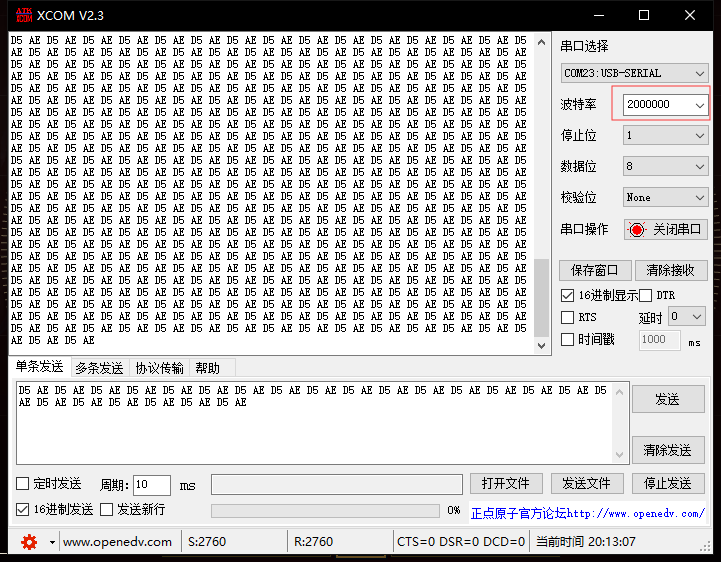The width and height of the screenshot is (721, 562).
Task: Click the 打开文件 button
Action: [x=506, y=484]
